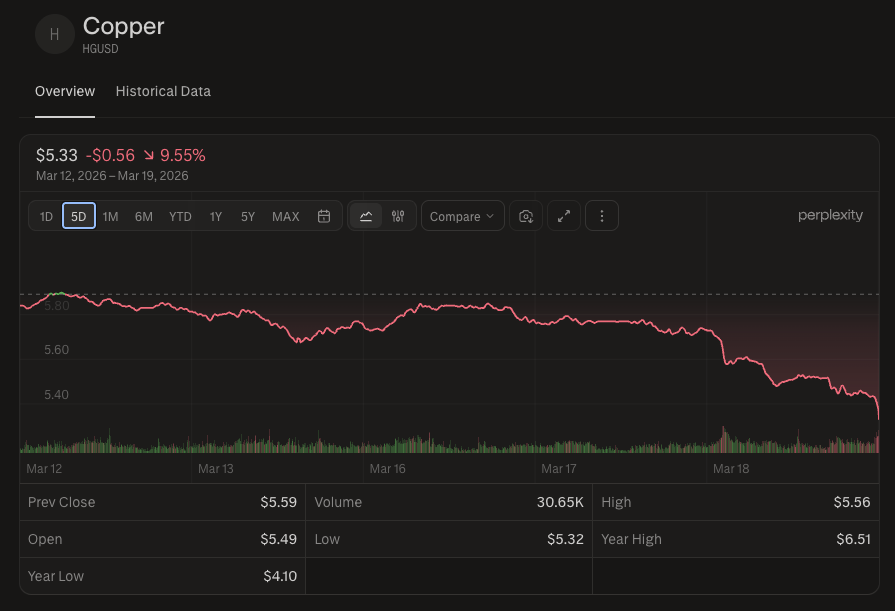Click the Year Low value $4.10

pyautogui.click(x=280, y=577)
